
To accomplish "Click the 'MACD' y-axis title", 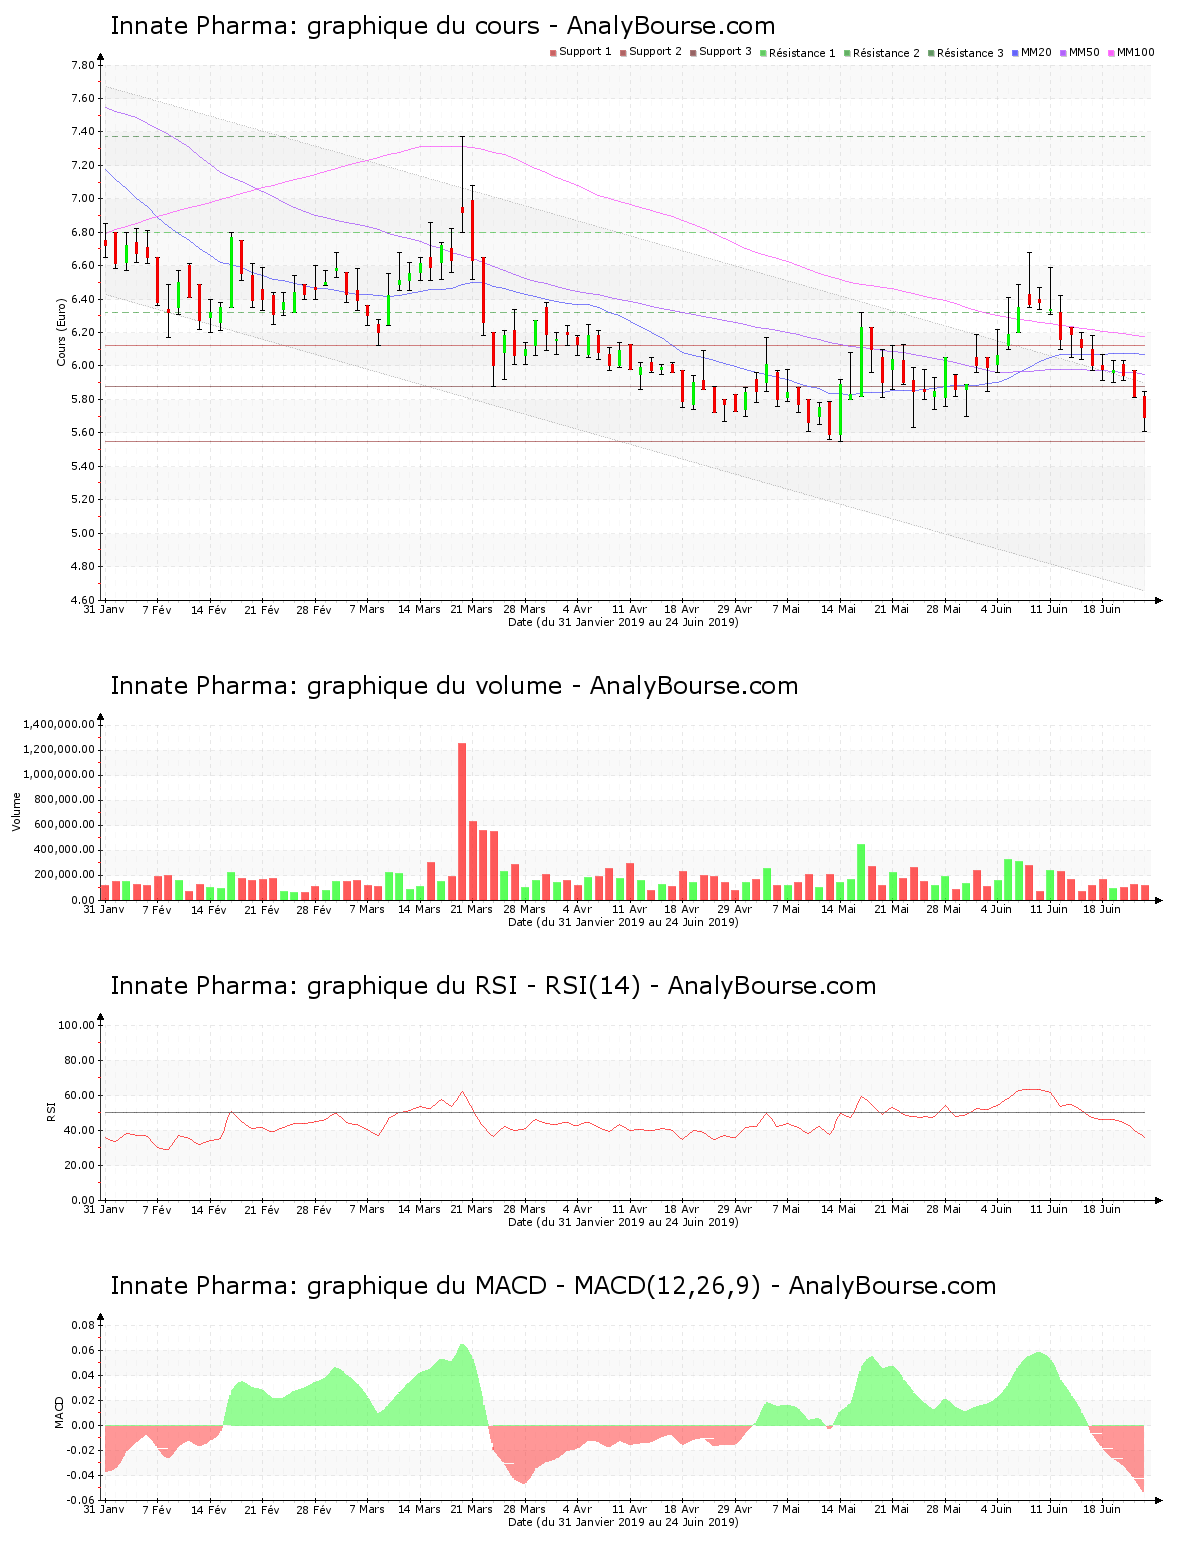I will tap(59, 1412).
